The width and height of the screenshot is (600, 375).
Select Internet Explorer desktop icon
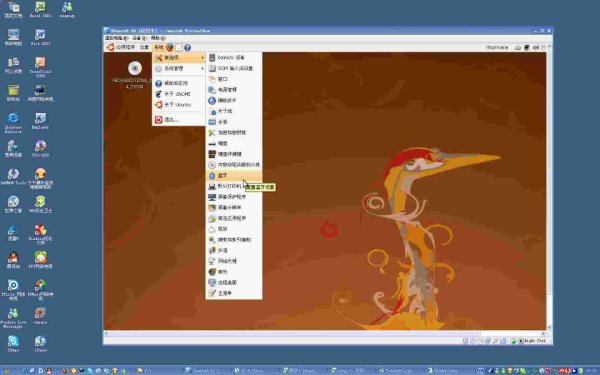pos(13,123)
